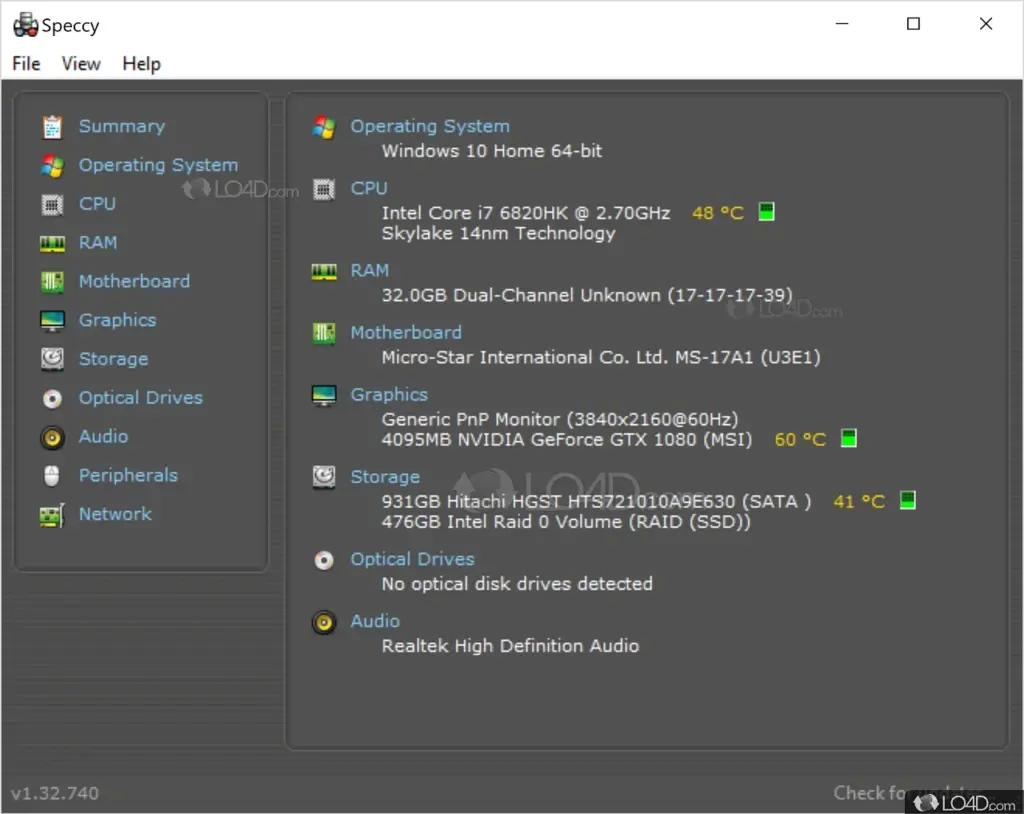The image size is (1024, 814).
Task: Click the 48 °C CPU temperature value
Action: click(x=718, y=213)
